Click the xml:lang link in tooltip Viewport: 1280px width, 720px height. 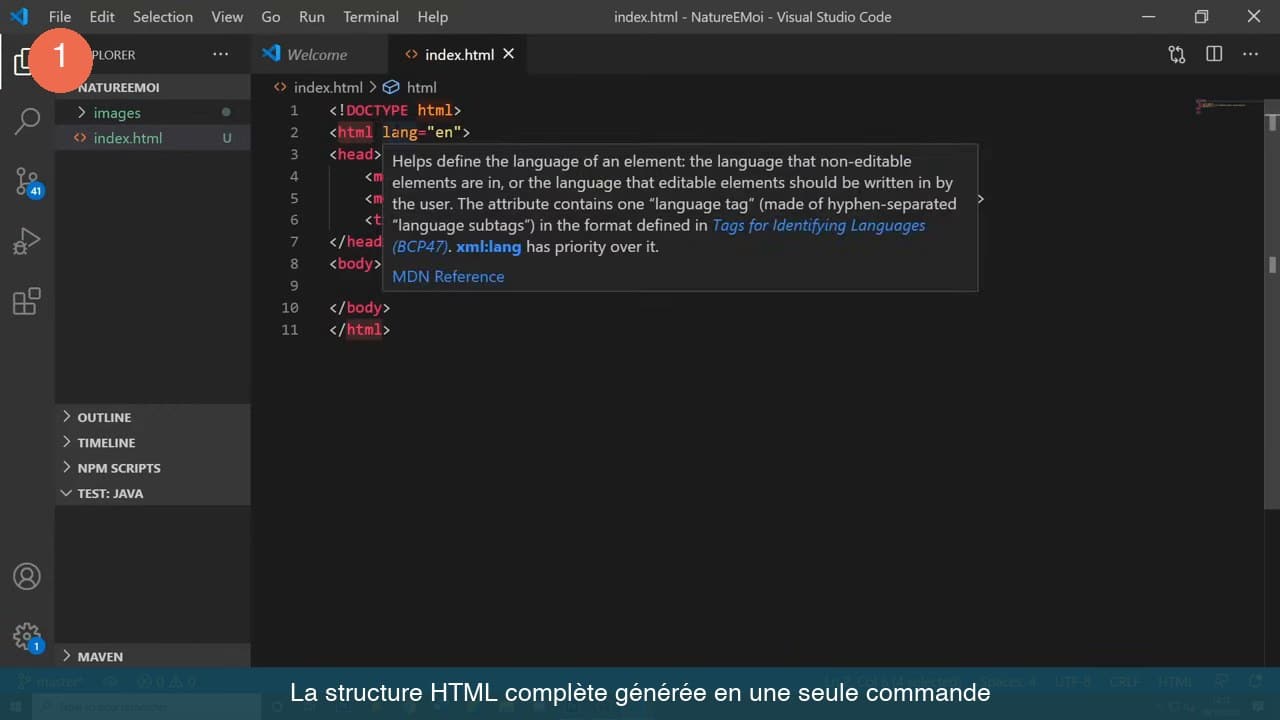489,247
